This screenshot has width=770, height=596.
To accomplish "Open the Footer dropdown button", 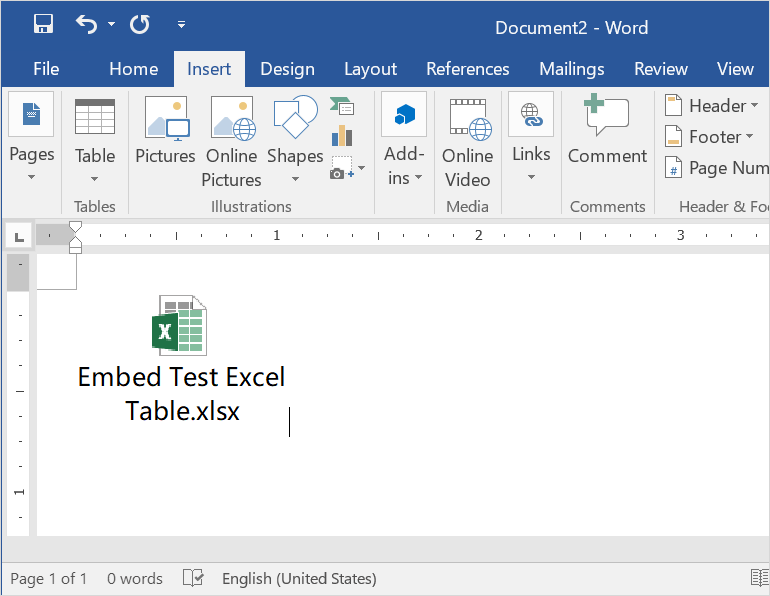I will tap(710, 136).
